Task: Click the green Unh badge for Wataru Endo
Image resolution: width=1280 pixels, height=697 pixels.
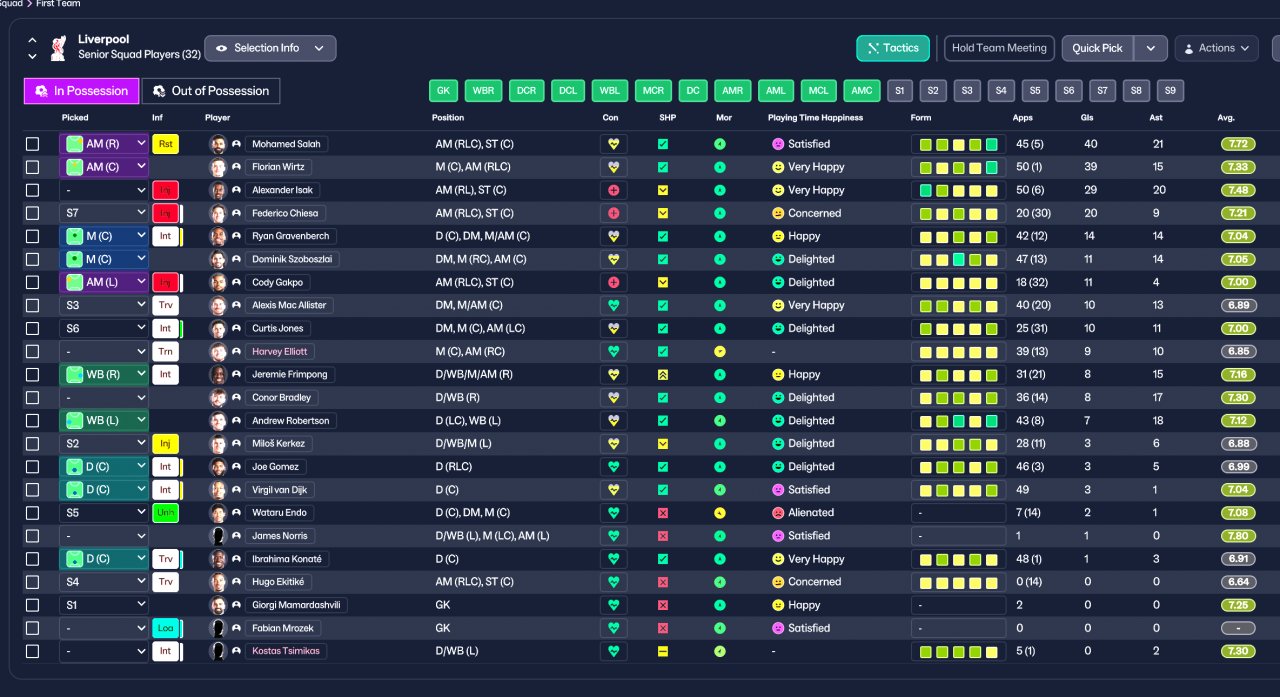Action: [x=165, y=512]
